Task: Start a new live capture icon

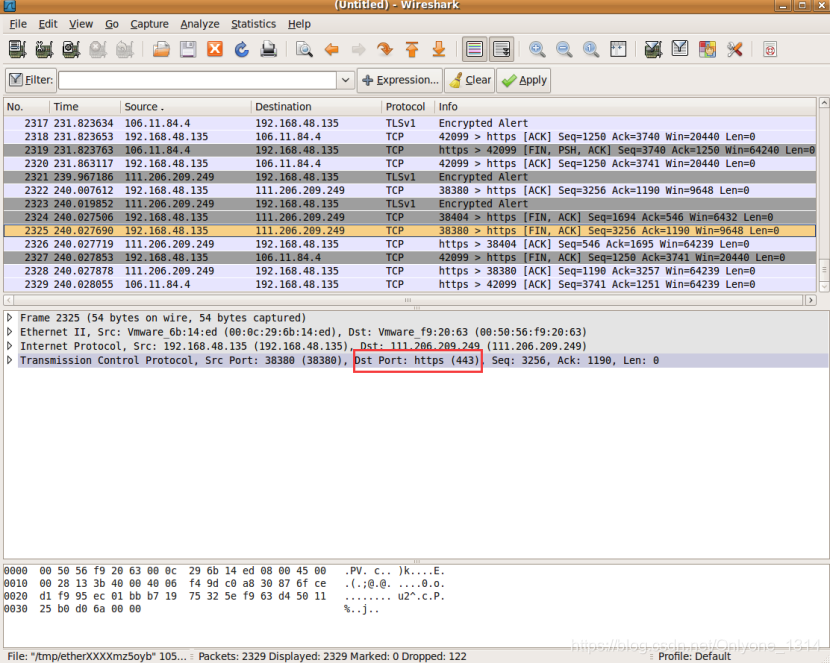Action: 71,49
